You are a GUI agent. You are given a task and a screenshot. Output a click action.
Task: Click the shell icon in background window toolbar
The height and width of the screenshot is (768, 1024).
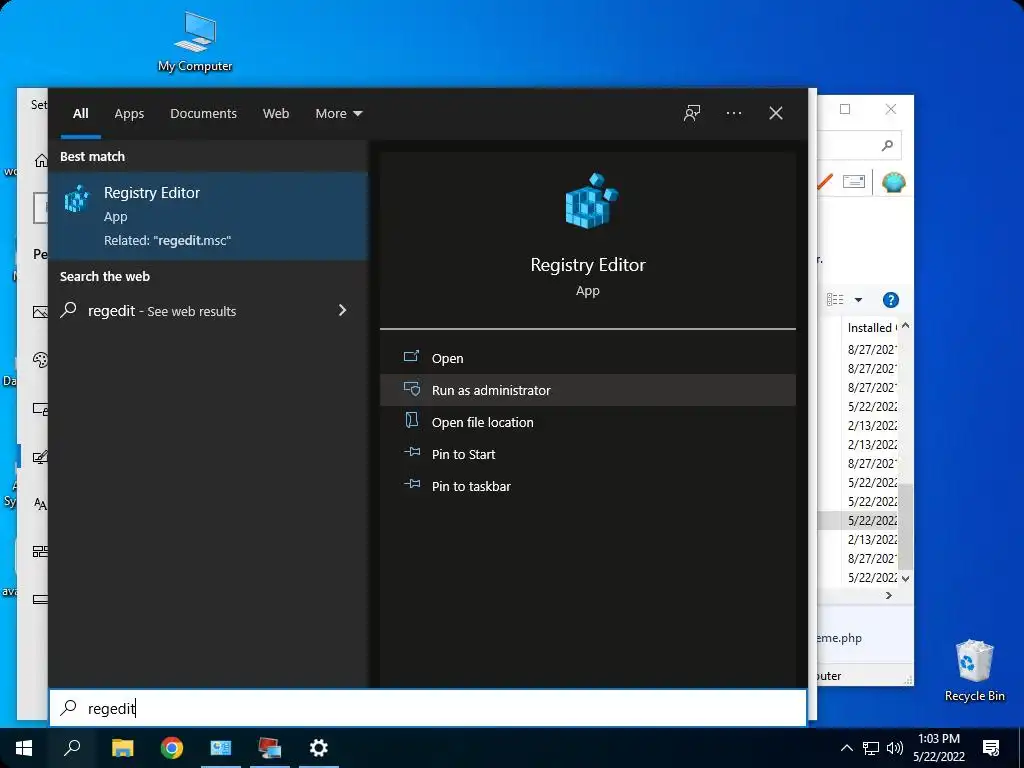click(x=893, y=182)
